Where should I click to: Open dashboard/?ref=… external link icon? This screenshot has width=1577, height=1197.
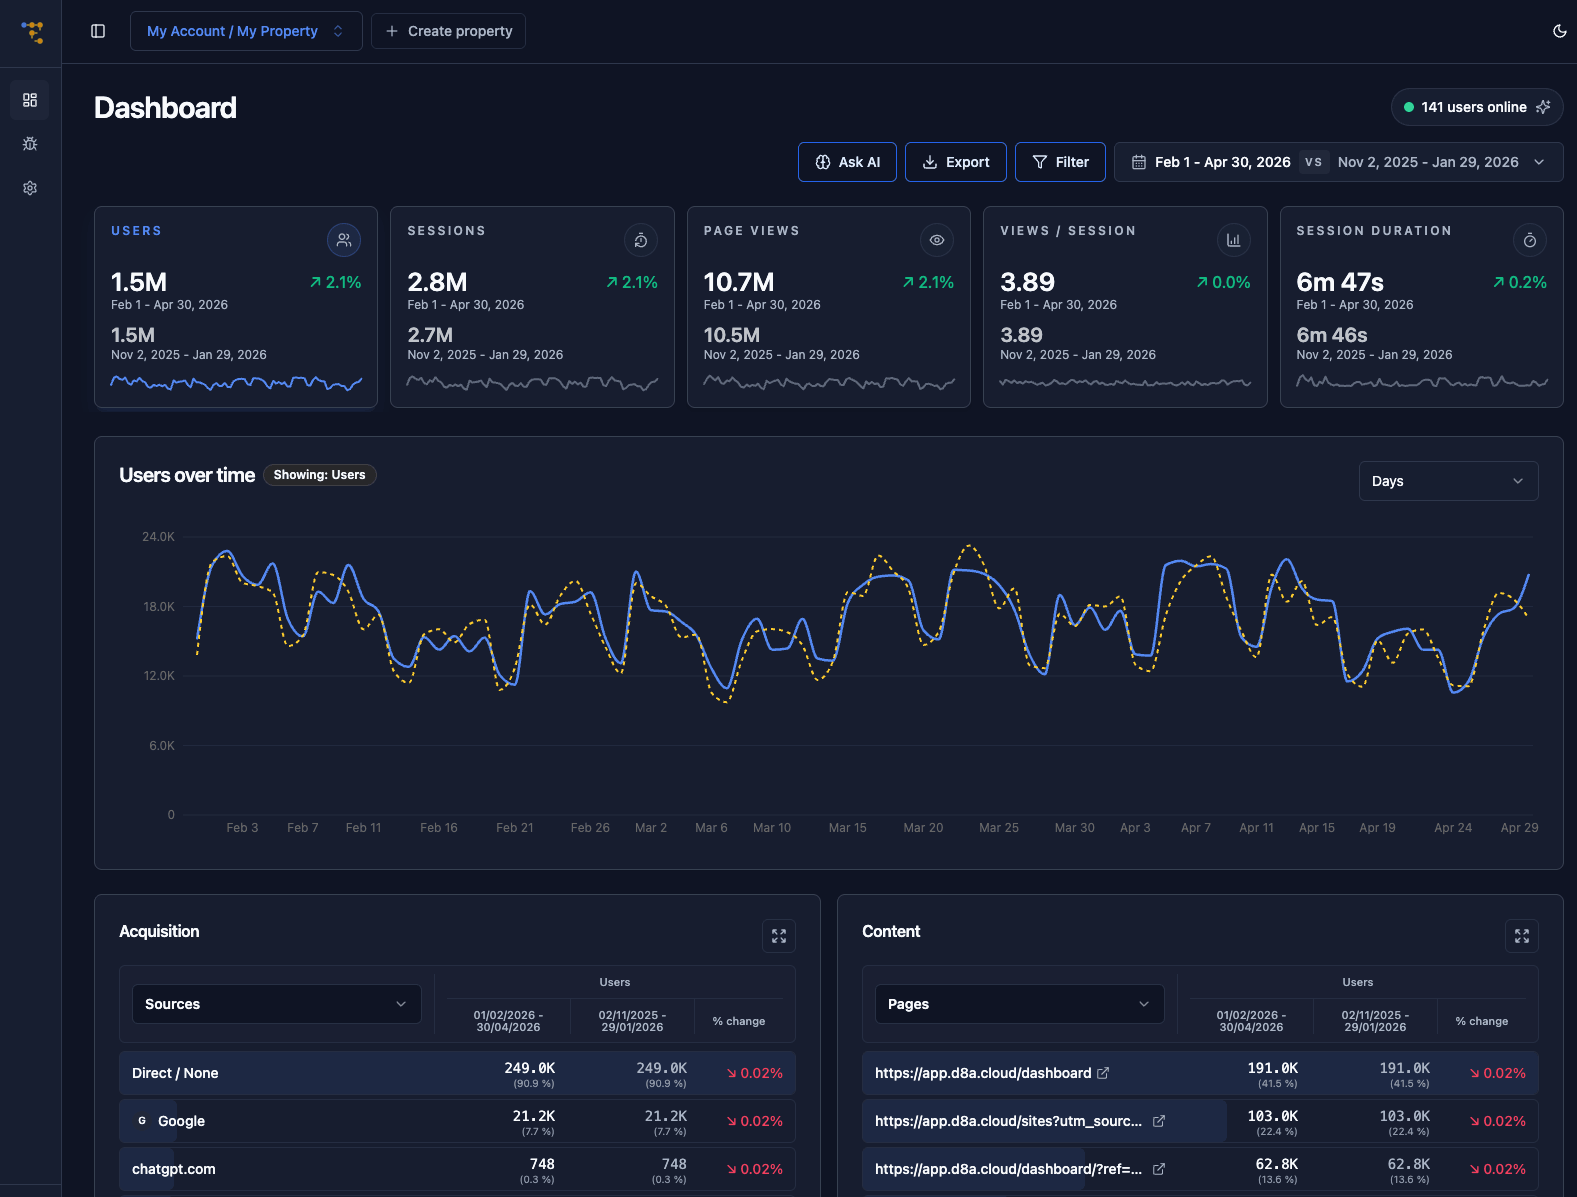tap(1159, 1169)
